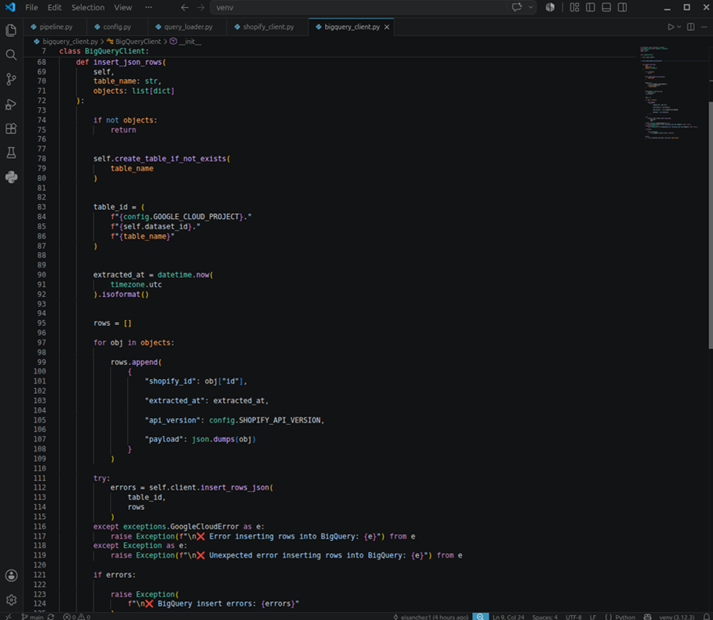The height and width of the screenshot is (620, 713).
Task: Expand the __init__ breadcrumb
Action: pyautogui.click(x=186, y=41)
